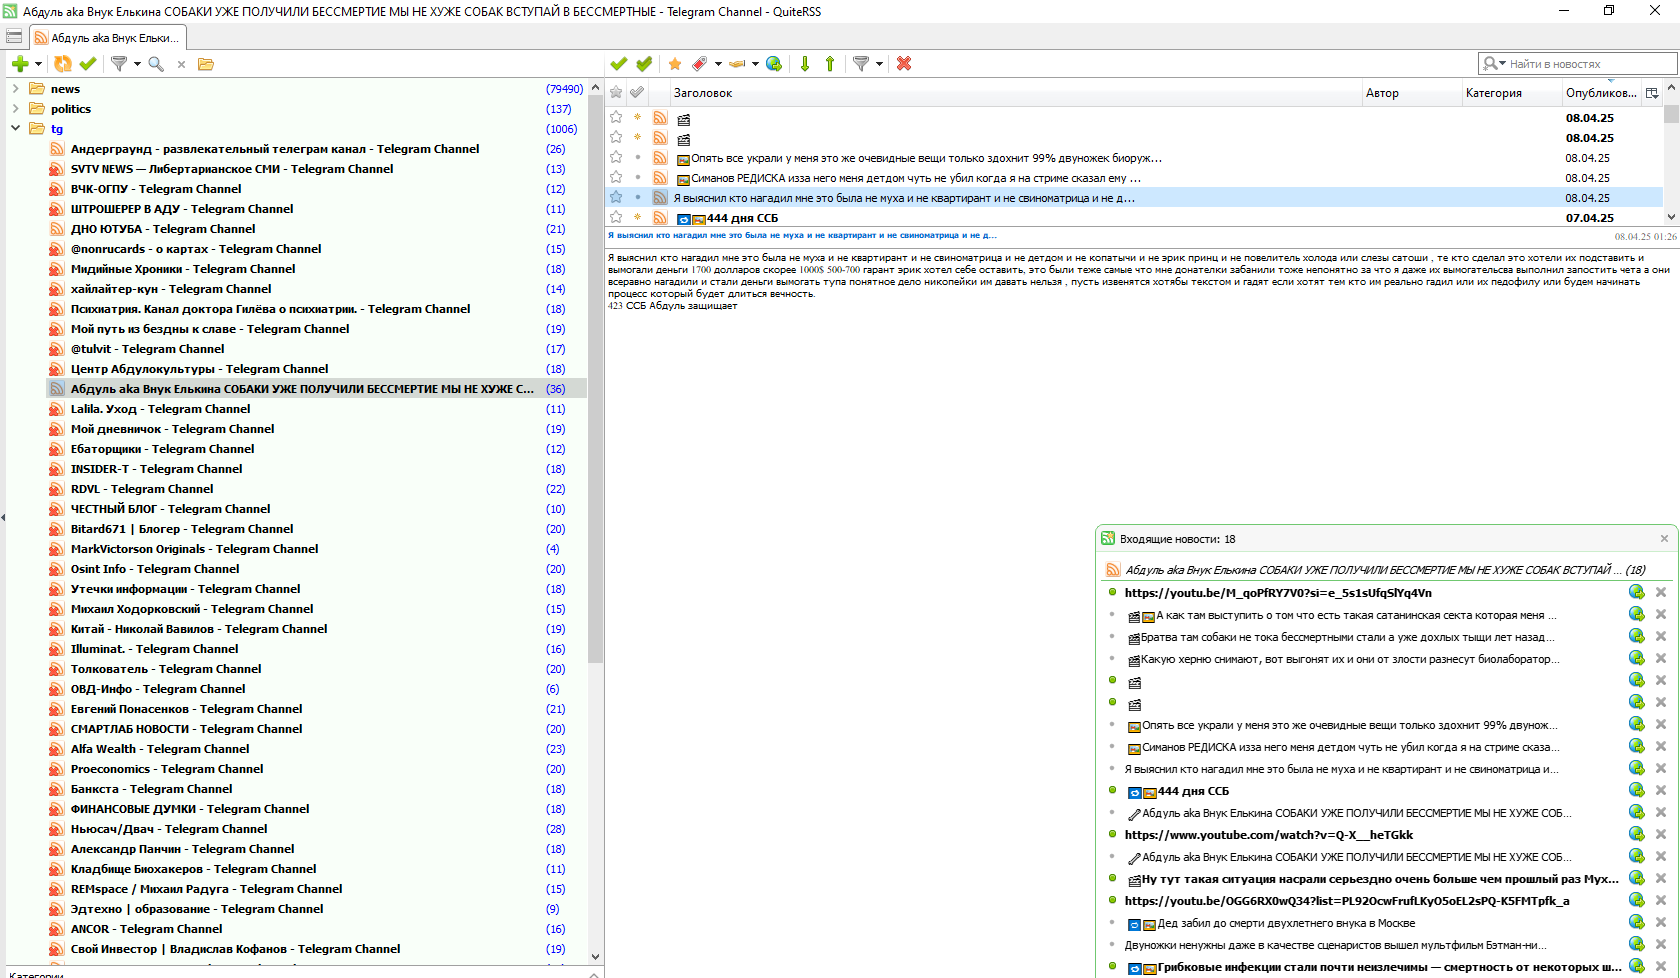The height and width of the screenshot is (978, 1680).
Task: Click the red label tag icon
Action: click(x=700, y=64)
